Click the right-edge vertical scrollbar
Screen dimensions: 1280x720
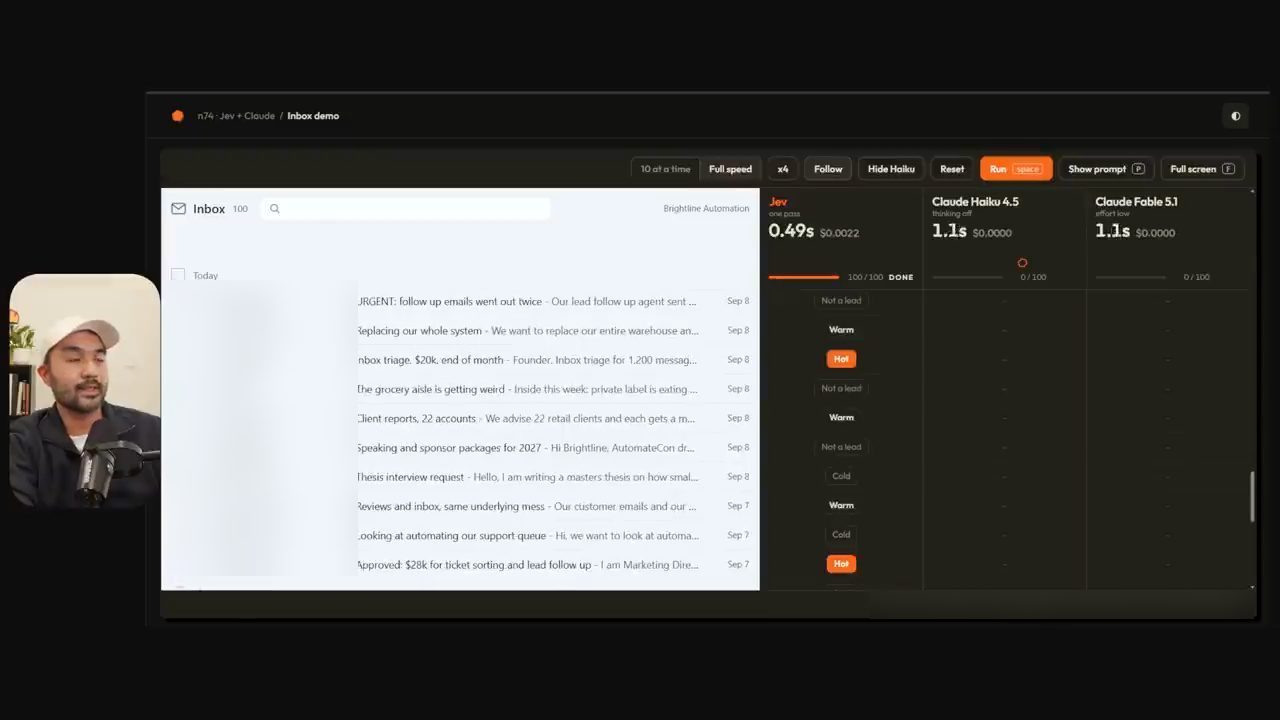1252,496
